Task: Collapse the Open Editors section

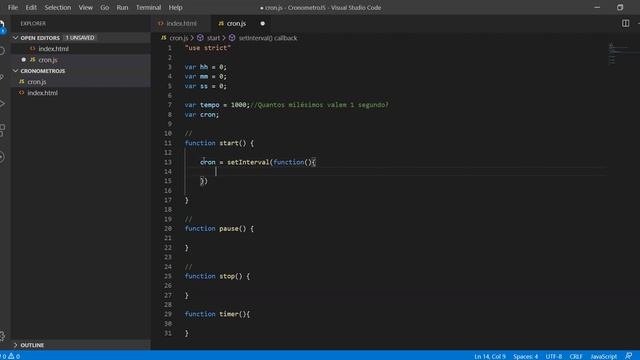Action: pos(16,38)
